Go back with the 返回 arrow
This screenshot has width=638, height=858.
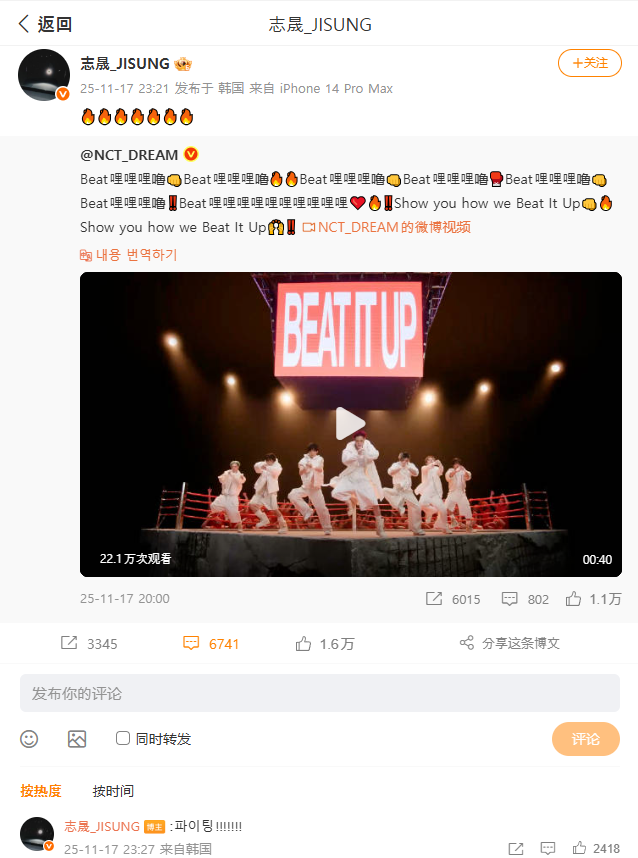pyautogui.click(x=24, y=24)
